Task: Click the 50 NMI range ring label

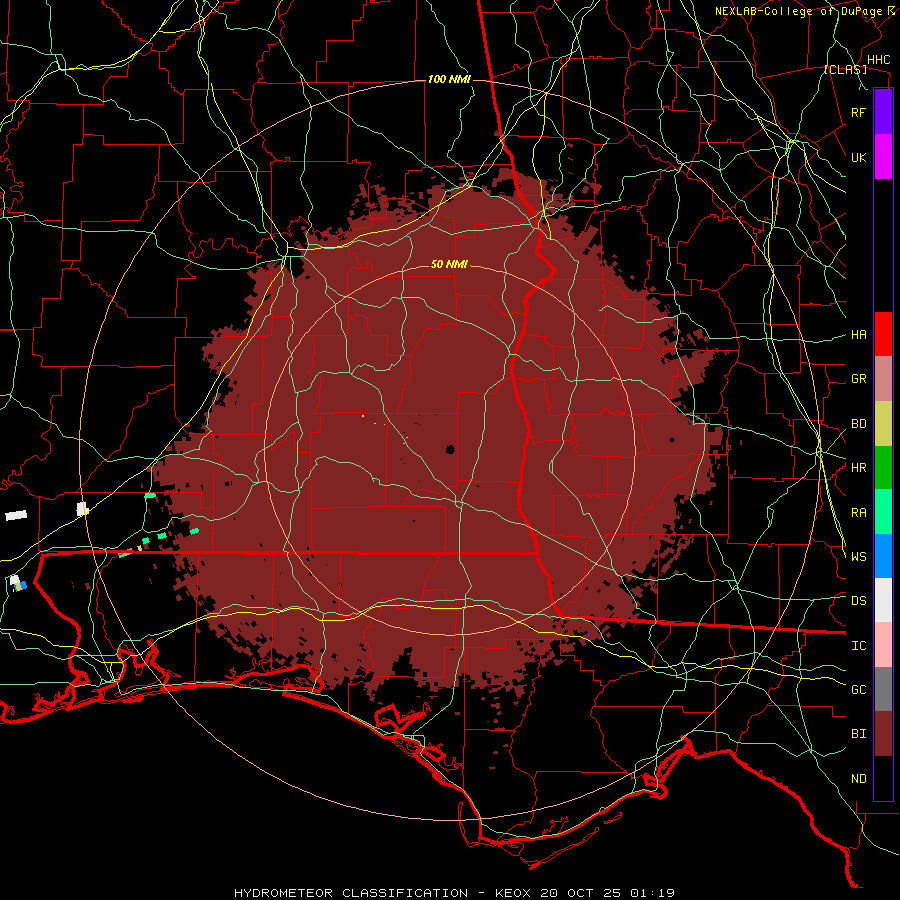Action: pyautogui.click(x=449, y=265)
